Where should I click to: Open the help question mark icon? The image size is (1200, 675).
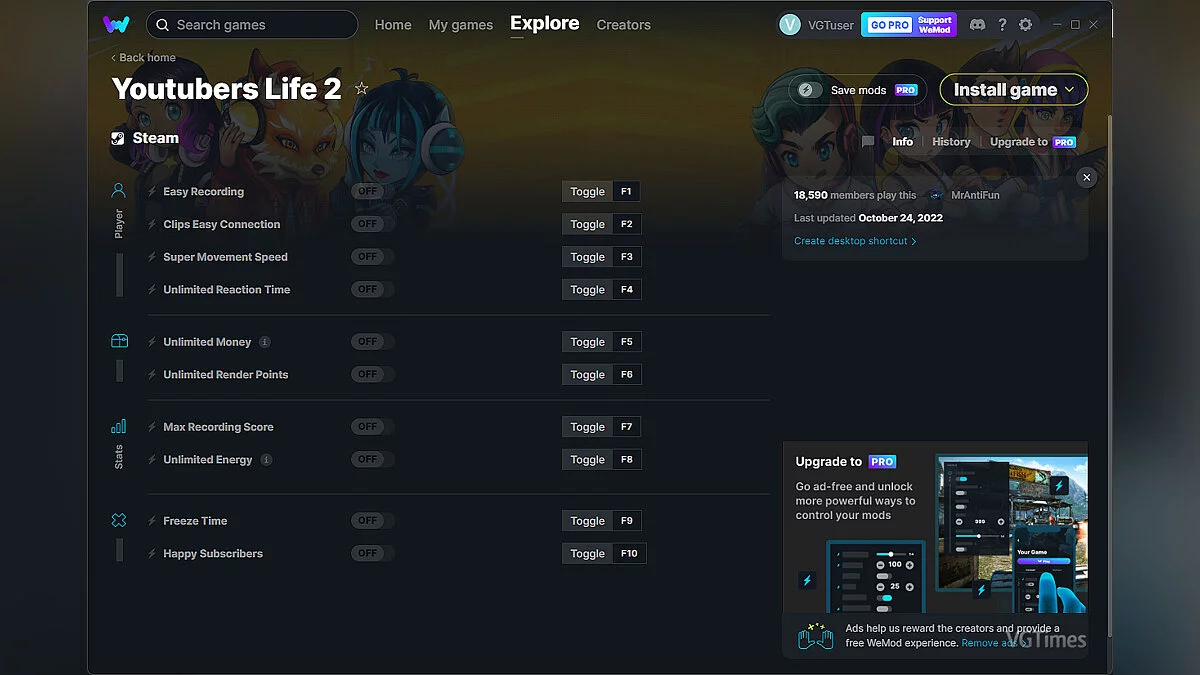[x=1002, y=24]
